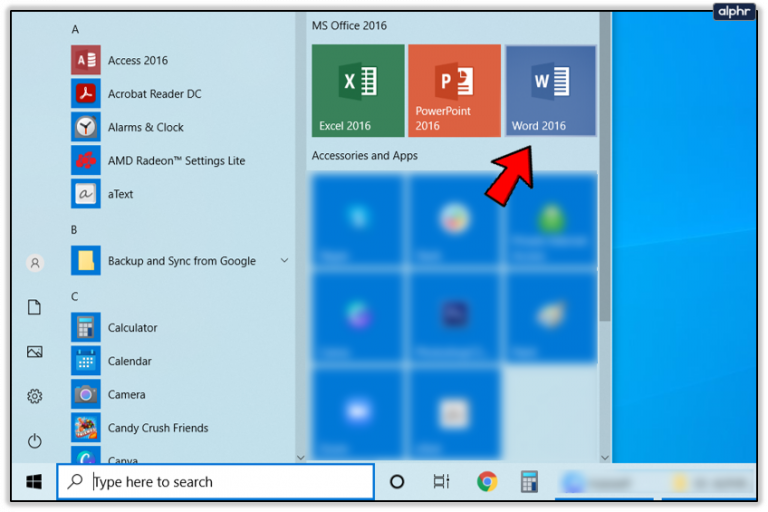Open Alarms & Clock app
The height and width of the screenshot is (512, 768).
(x=181, y=127)
